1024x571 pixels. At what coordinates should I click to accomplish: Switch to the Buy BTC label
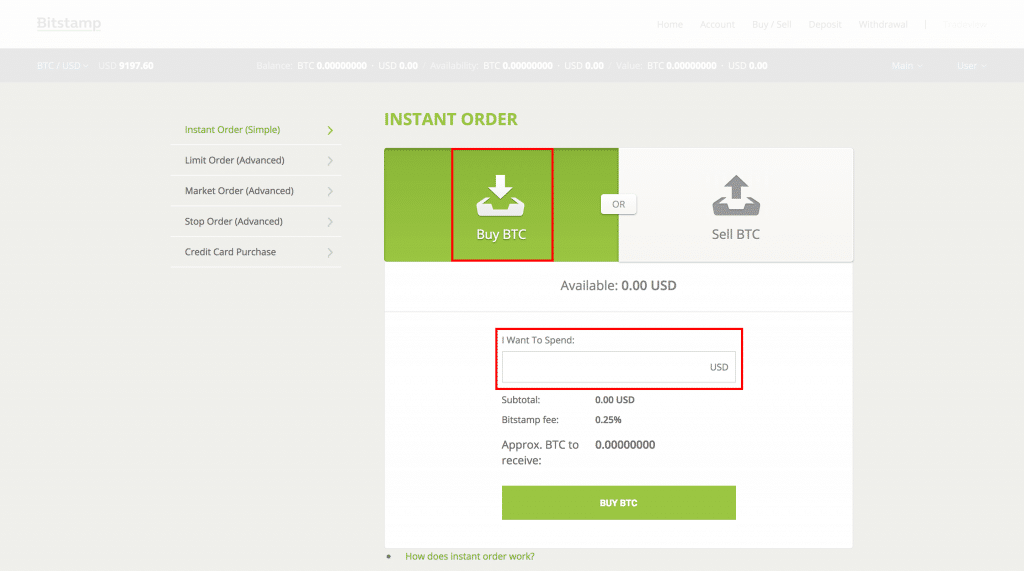[x=501, y=234]
